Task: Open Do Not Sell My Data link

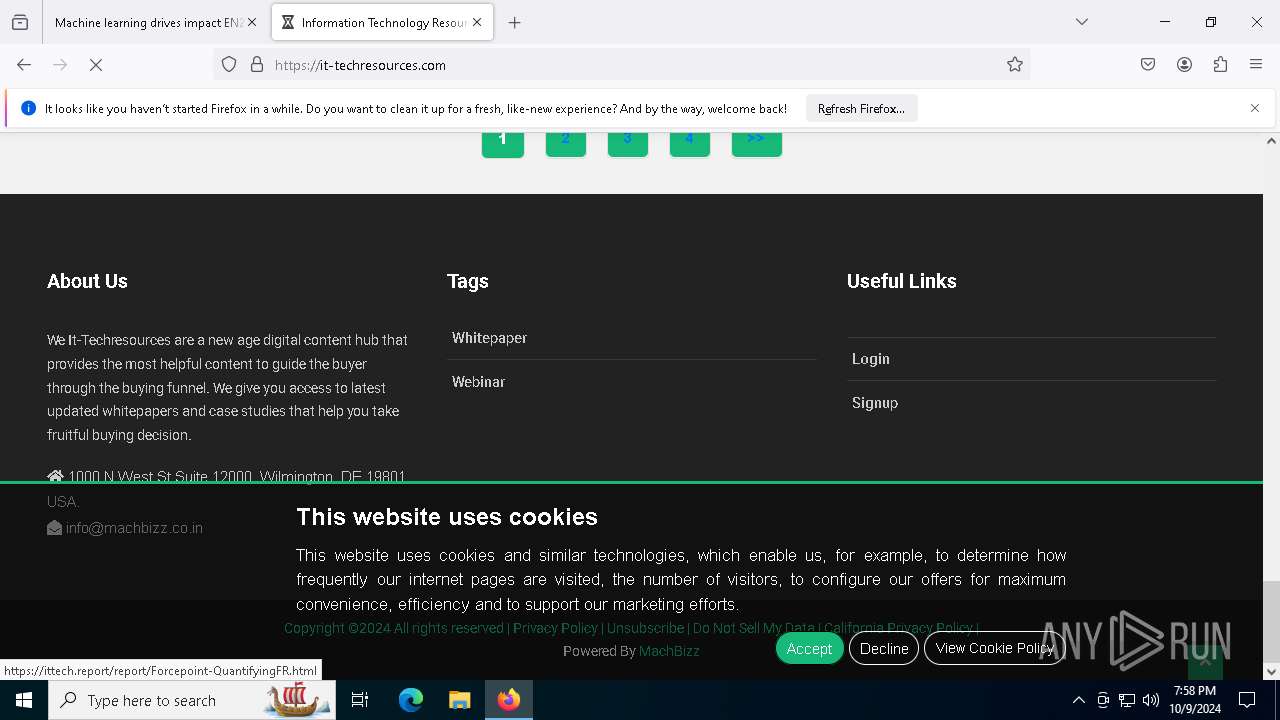Action: coord(753,628)
